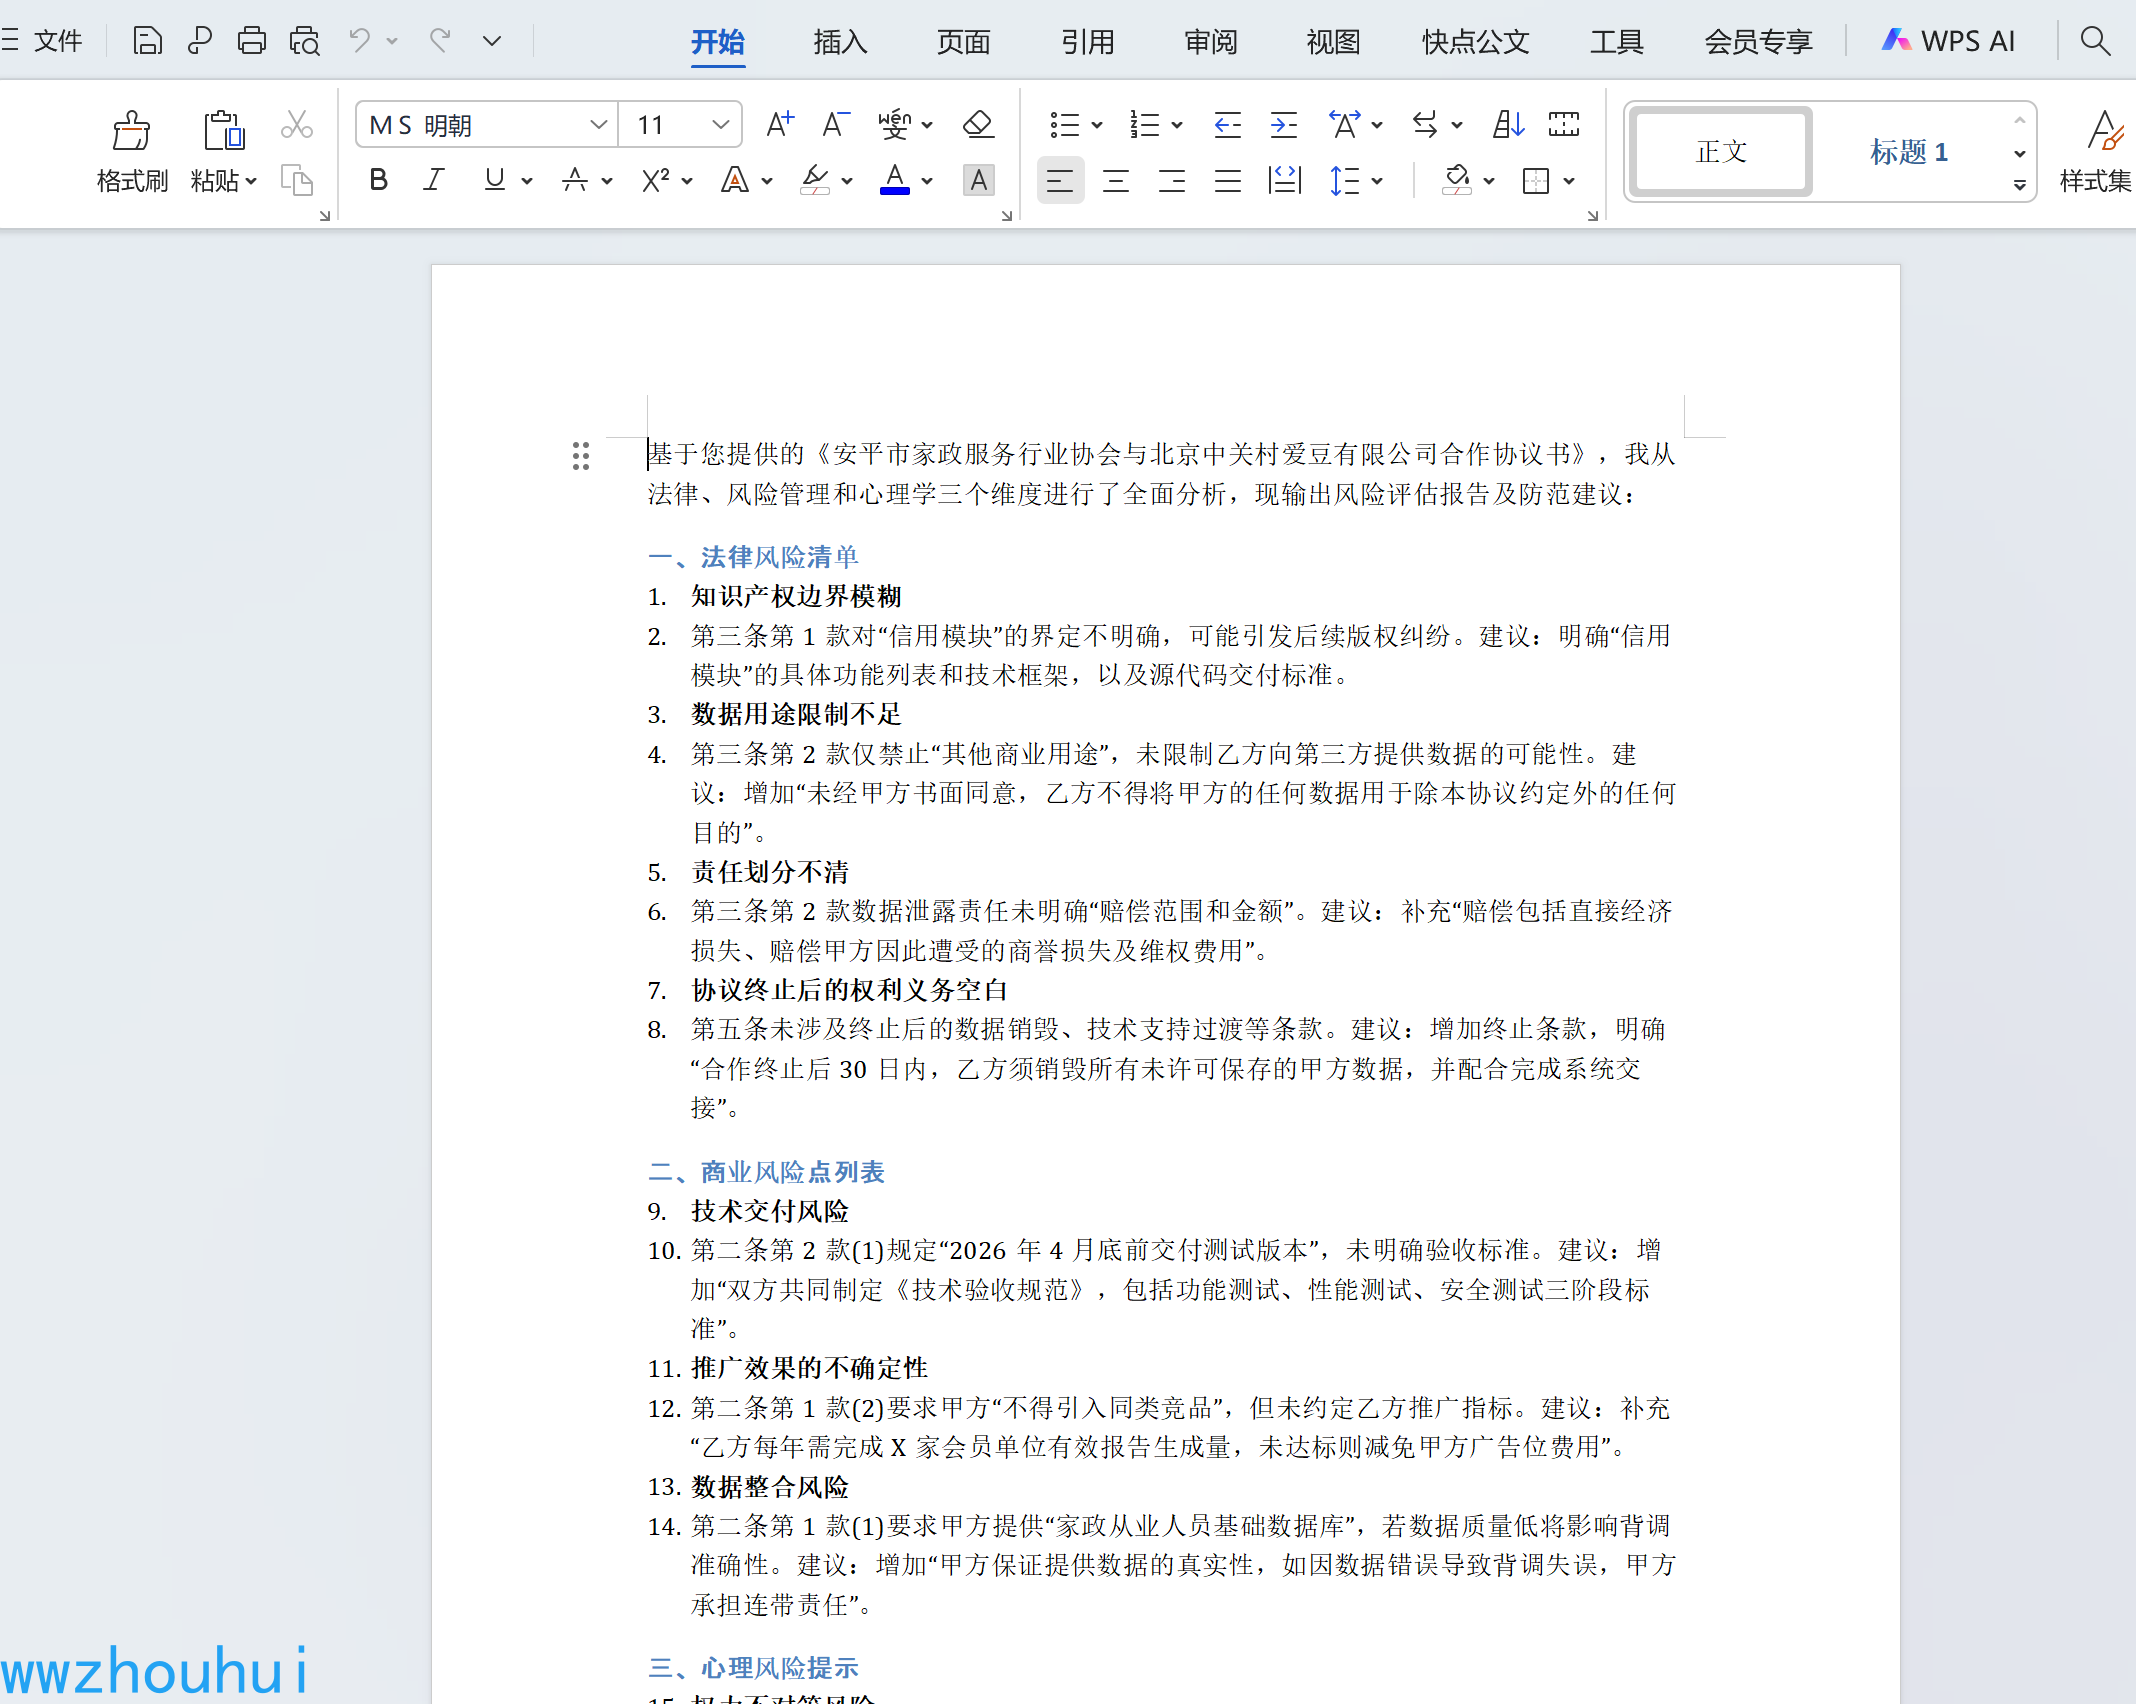Click the cut scissors icon
This screenshot has height=1704, width=2136.
(296, 125)
